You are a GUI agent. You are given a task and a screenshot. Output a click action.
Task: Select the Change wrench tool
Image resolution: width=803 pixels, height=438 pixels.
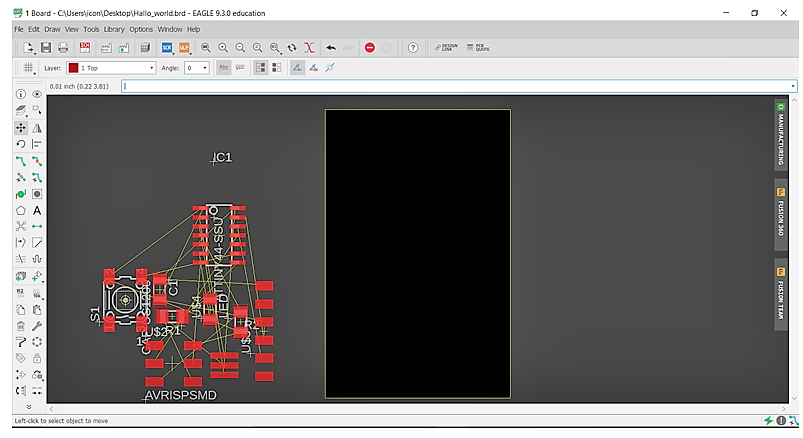(x=37, y=326)
